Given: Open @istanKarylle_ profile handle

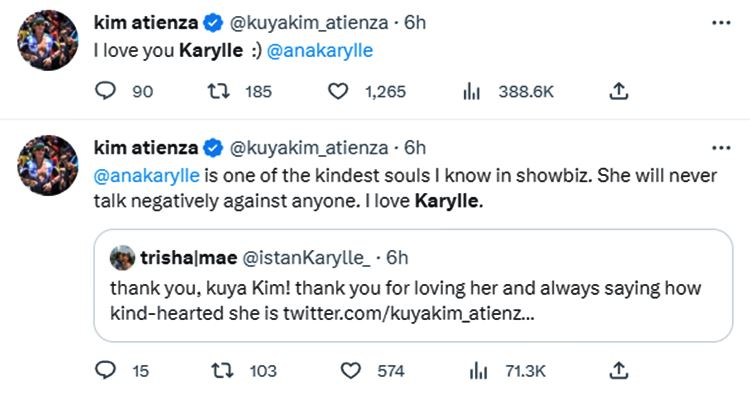Looking at the screenshot, I should click(x=306, y=258).
